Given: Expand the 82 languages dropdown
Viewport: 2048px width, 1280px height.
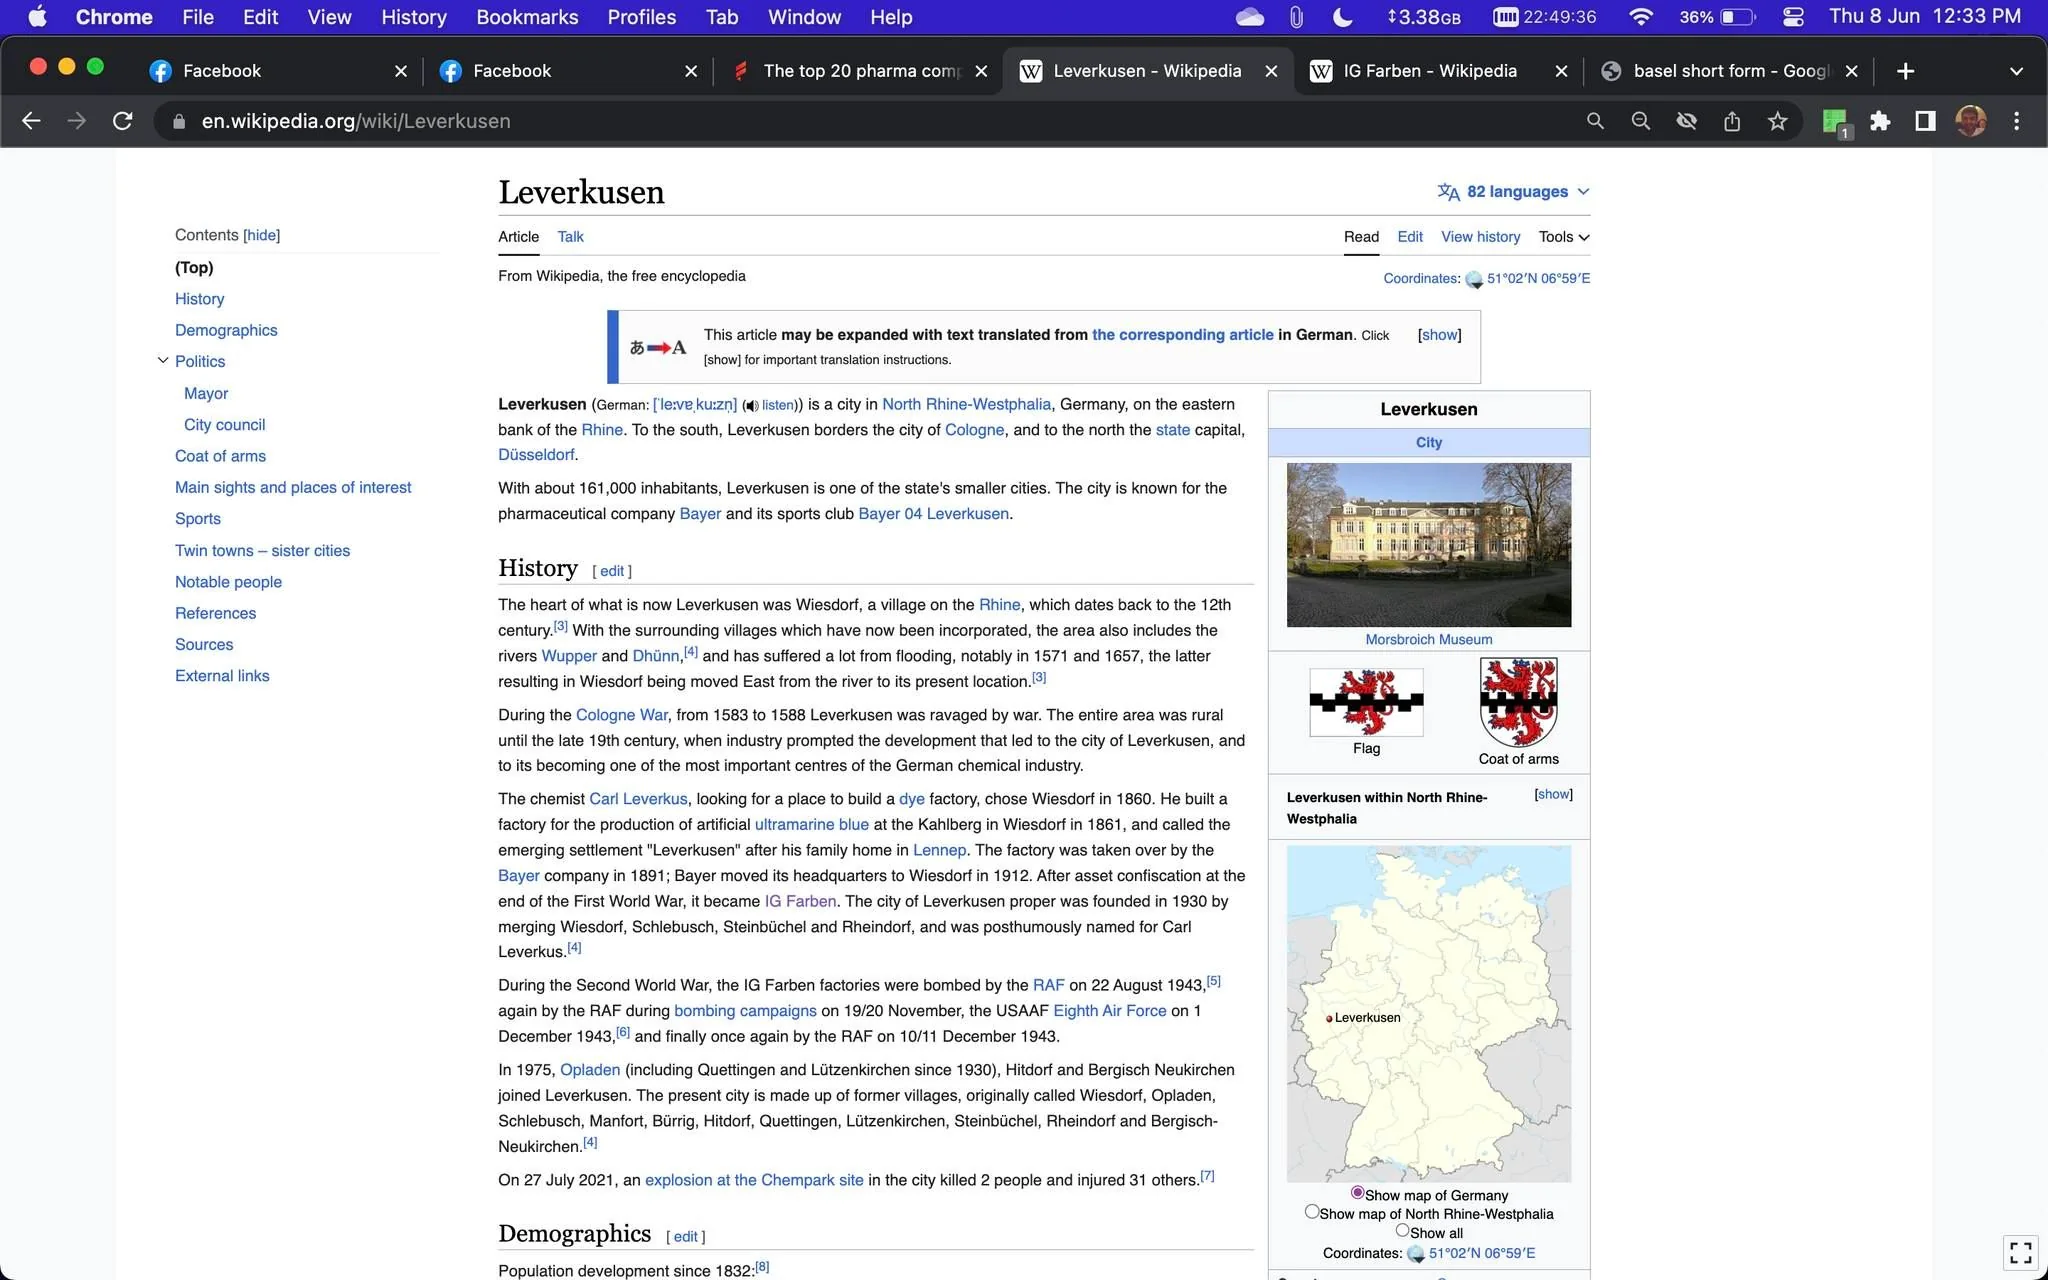Looking at the screenshot, I should pos(1514,192).
